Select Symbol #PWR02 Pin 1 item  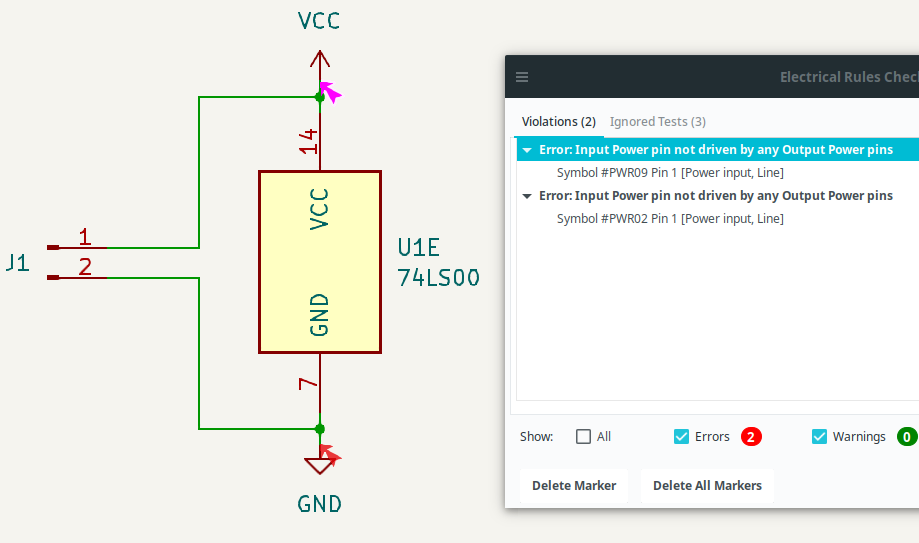(669, 219)
